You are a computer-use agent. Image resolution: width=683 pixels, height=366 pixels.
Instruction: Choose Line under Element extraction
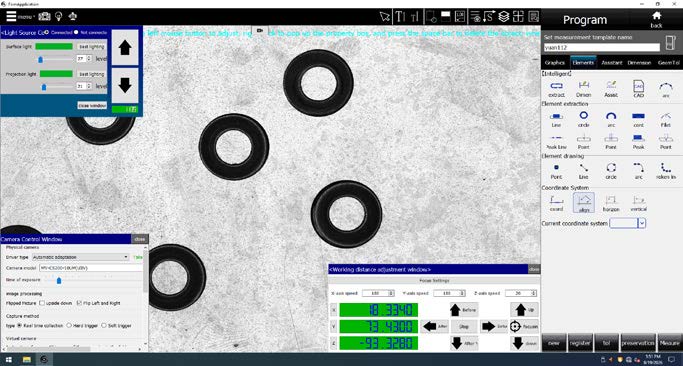coord(556,119)
